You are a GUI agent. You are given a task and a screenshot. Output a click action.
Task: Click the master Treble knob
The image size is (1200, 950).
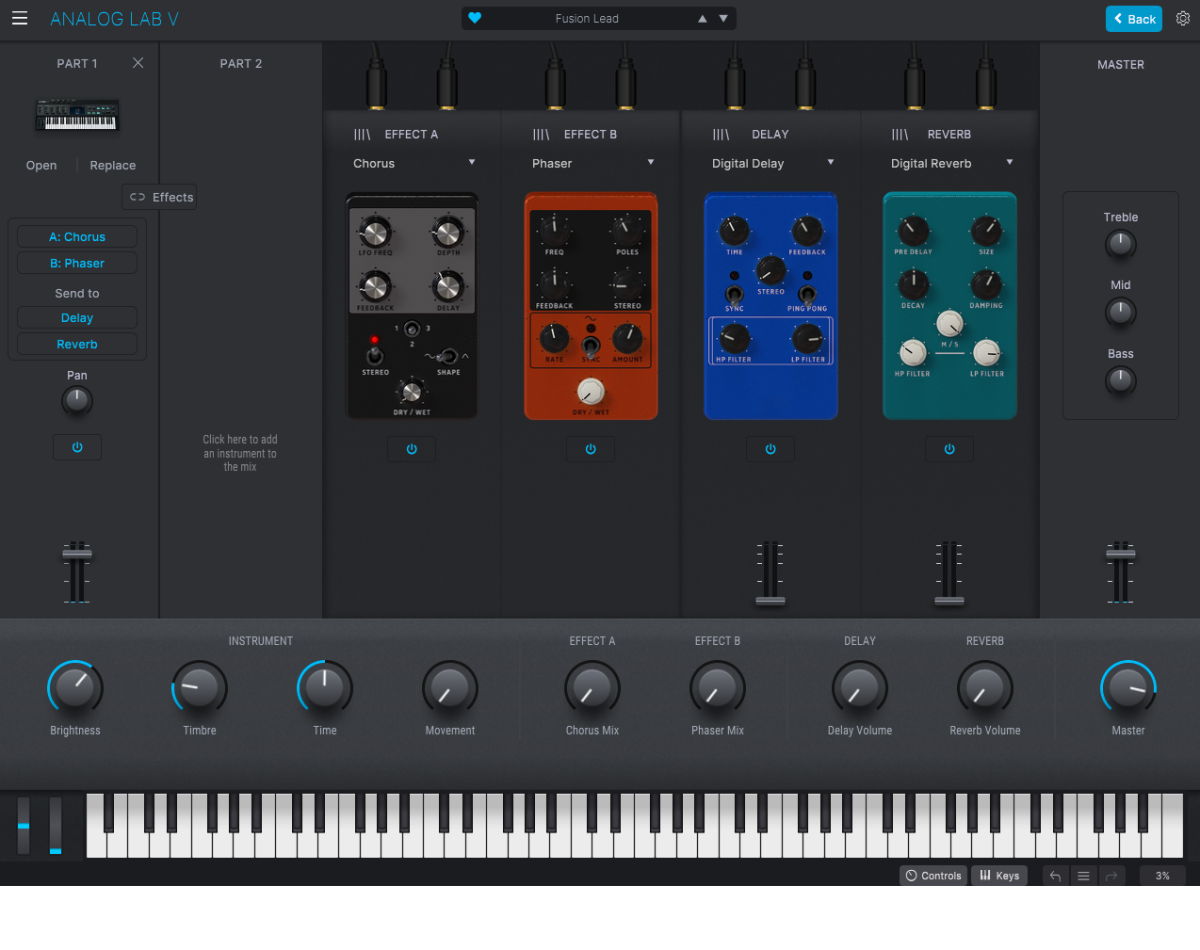coord(1120,244)
